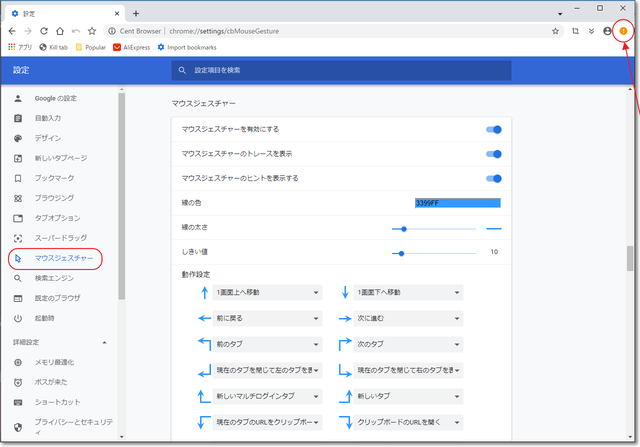Toggle マウスジェスチャーのヒントを表示する switch
Screen dimensions: 640x447
tap(493, 178)
